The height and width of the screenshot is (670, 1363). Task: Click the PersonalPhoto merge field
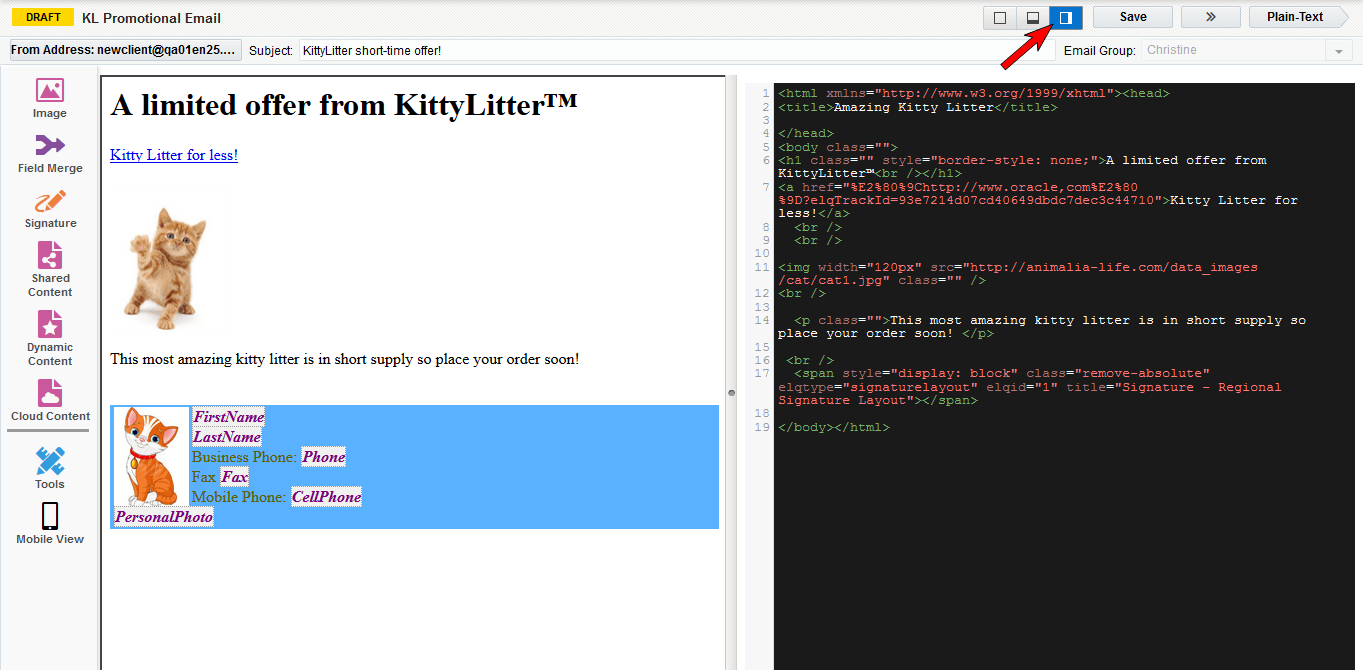click(x=164, y=517)
